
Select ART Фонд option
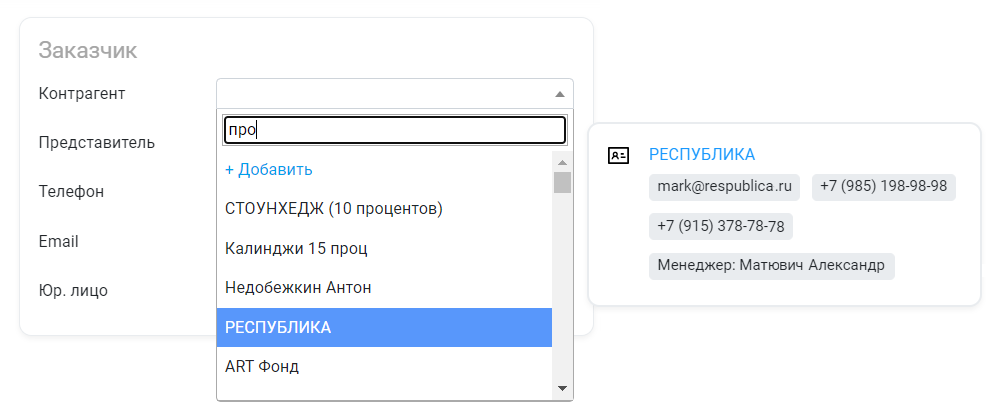click(384, 367)
